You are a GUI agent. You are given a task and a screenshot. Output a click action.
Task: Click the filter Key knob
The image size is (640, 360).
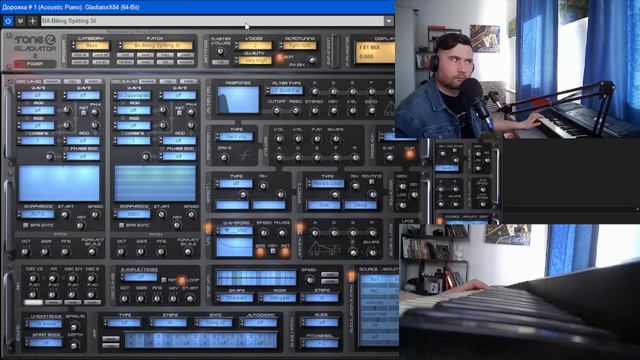(333, 111)
